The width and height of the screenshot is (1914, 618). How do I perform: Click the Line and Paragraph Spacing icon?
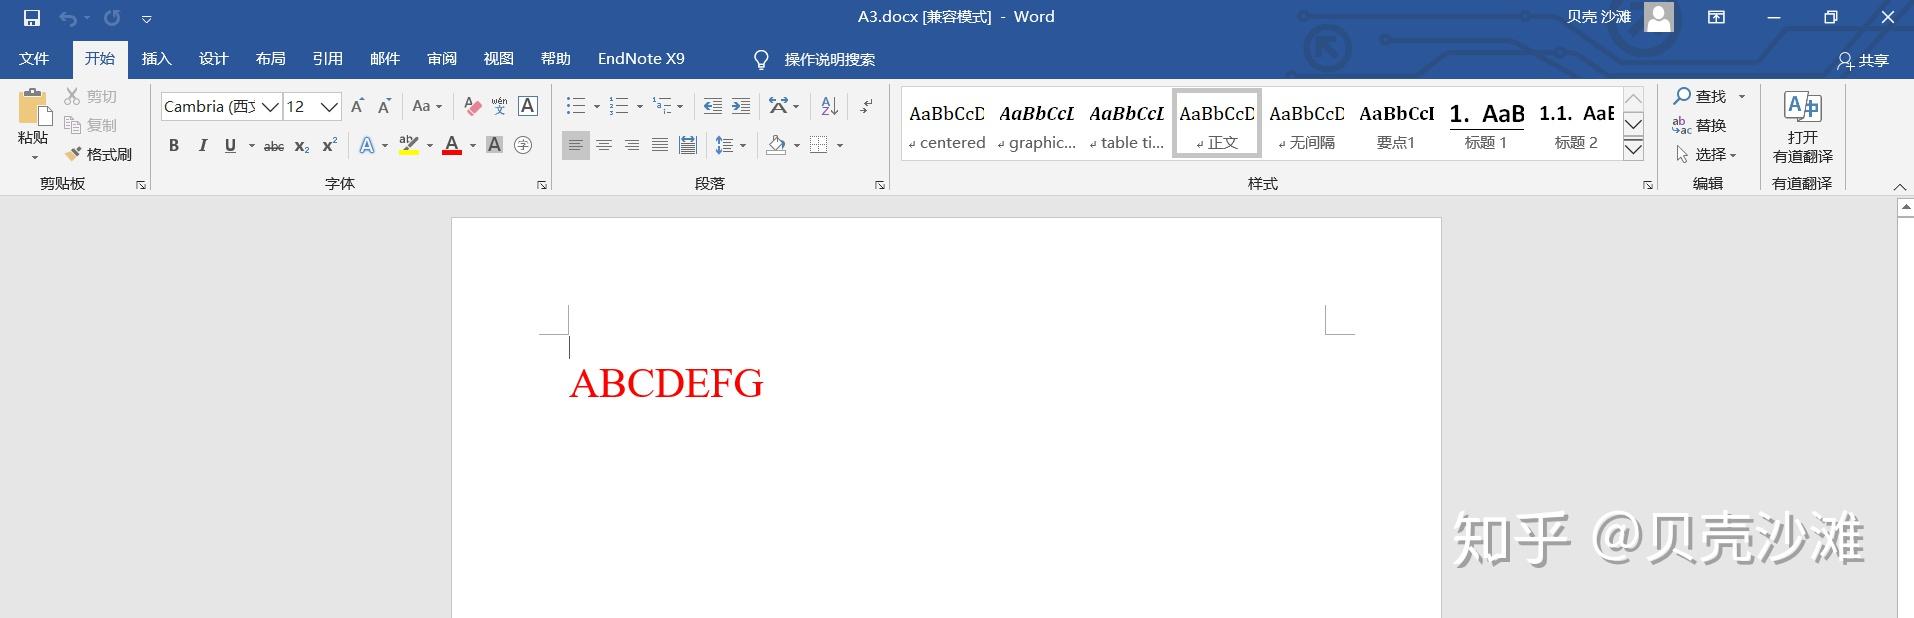(x=725, y=145)
